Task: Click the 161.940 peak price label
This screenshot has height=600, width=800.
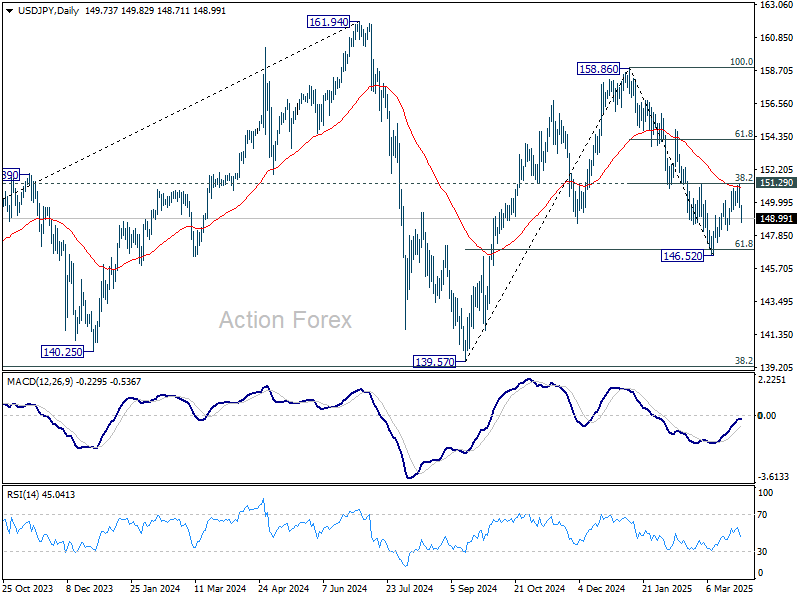Action: (329, 22)
